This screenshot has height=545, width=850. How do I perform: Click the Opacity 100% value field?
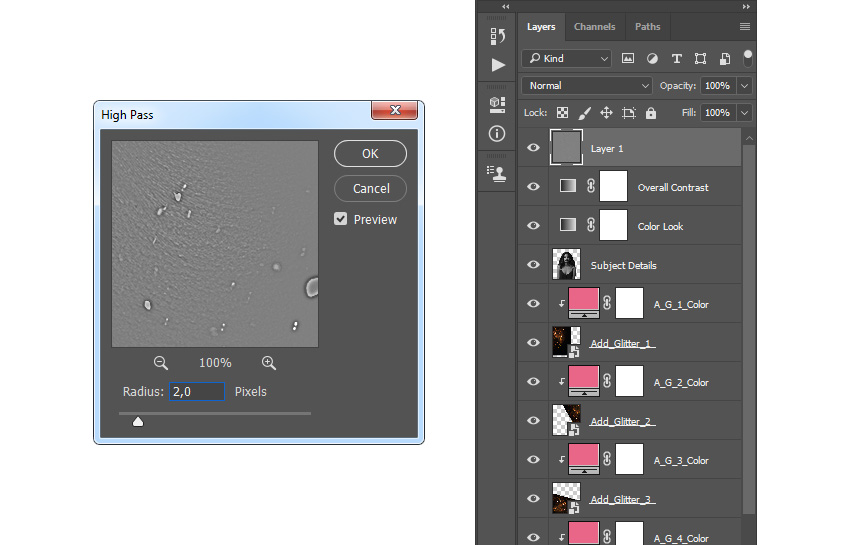coord(718,86)
